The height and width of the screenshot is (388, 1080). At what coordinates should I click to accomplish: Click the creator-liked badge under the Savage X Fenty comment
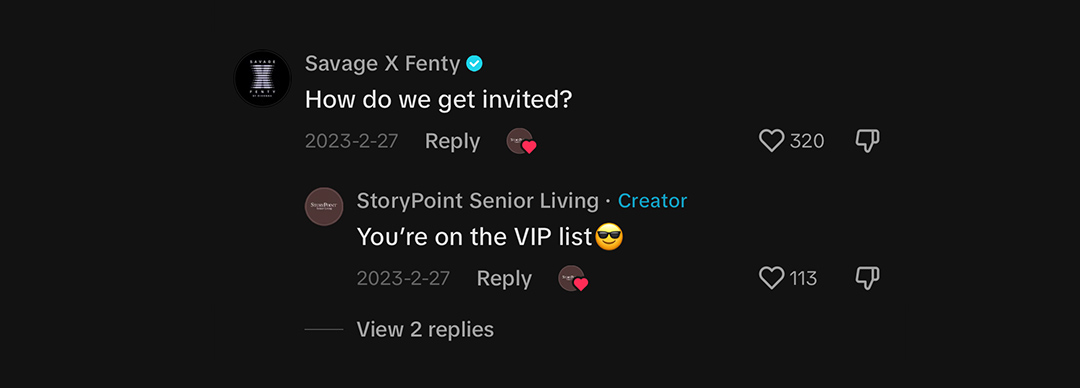tap(521, 141)
